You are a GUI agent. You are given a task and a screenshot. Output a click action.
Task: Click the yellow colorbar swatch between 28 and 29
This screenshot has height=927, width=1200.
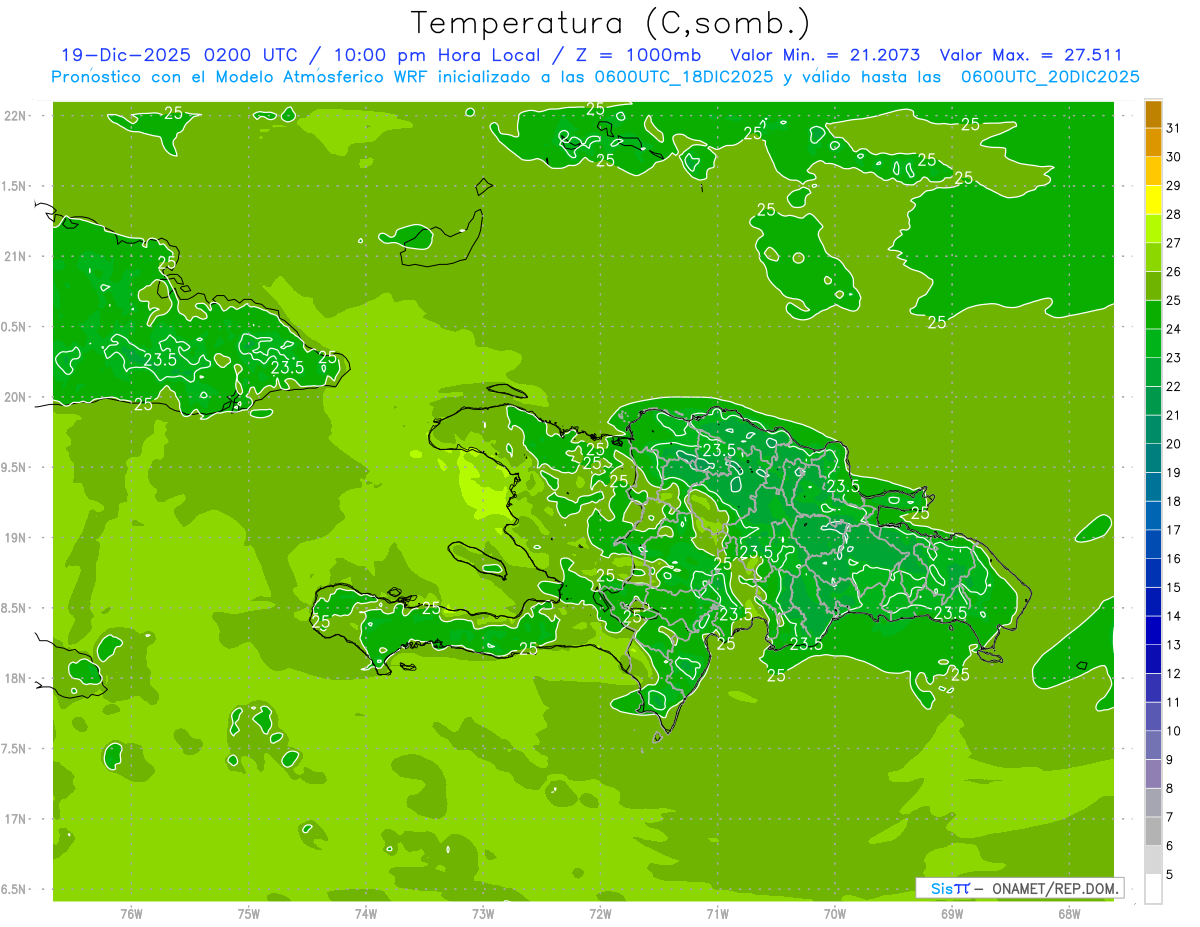coord(1153,200)
